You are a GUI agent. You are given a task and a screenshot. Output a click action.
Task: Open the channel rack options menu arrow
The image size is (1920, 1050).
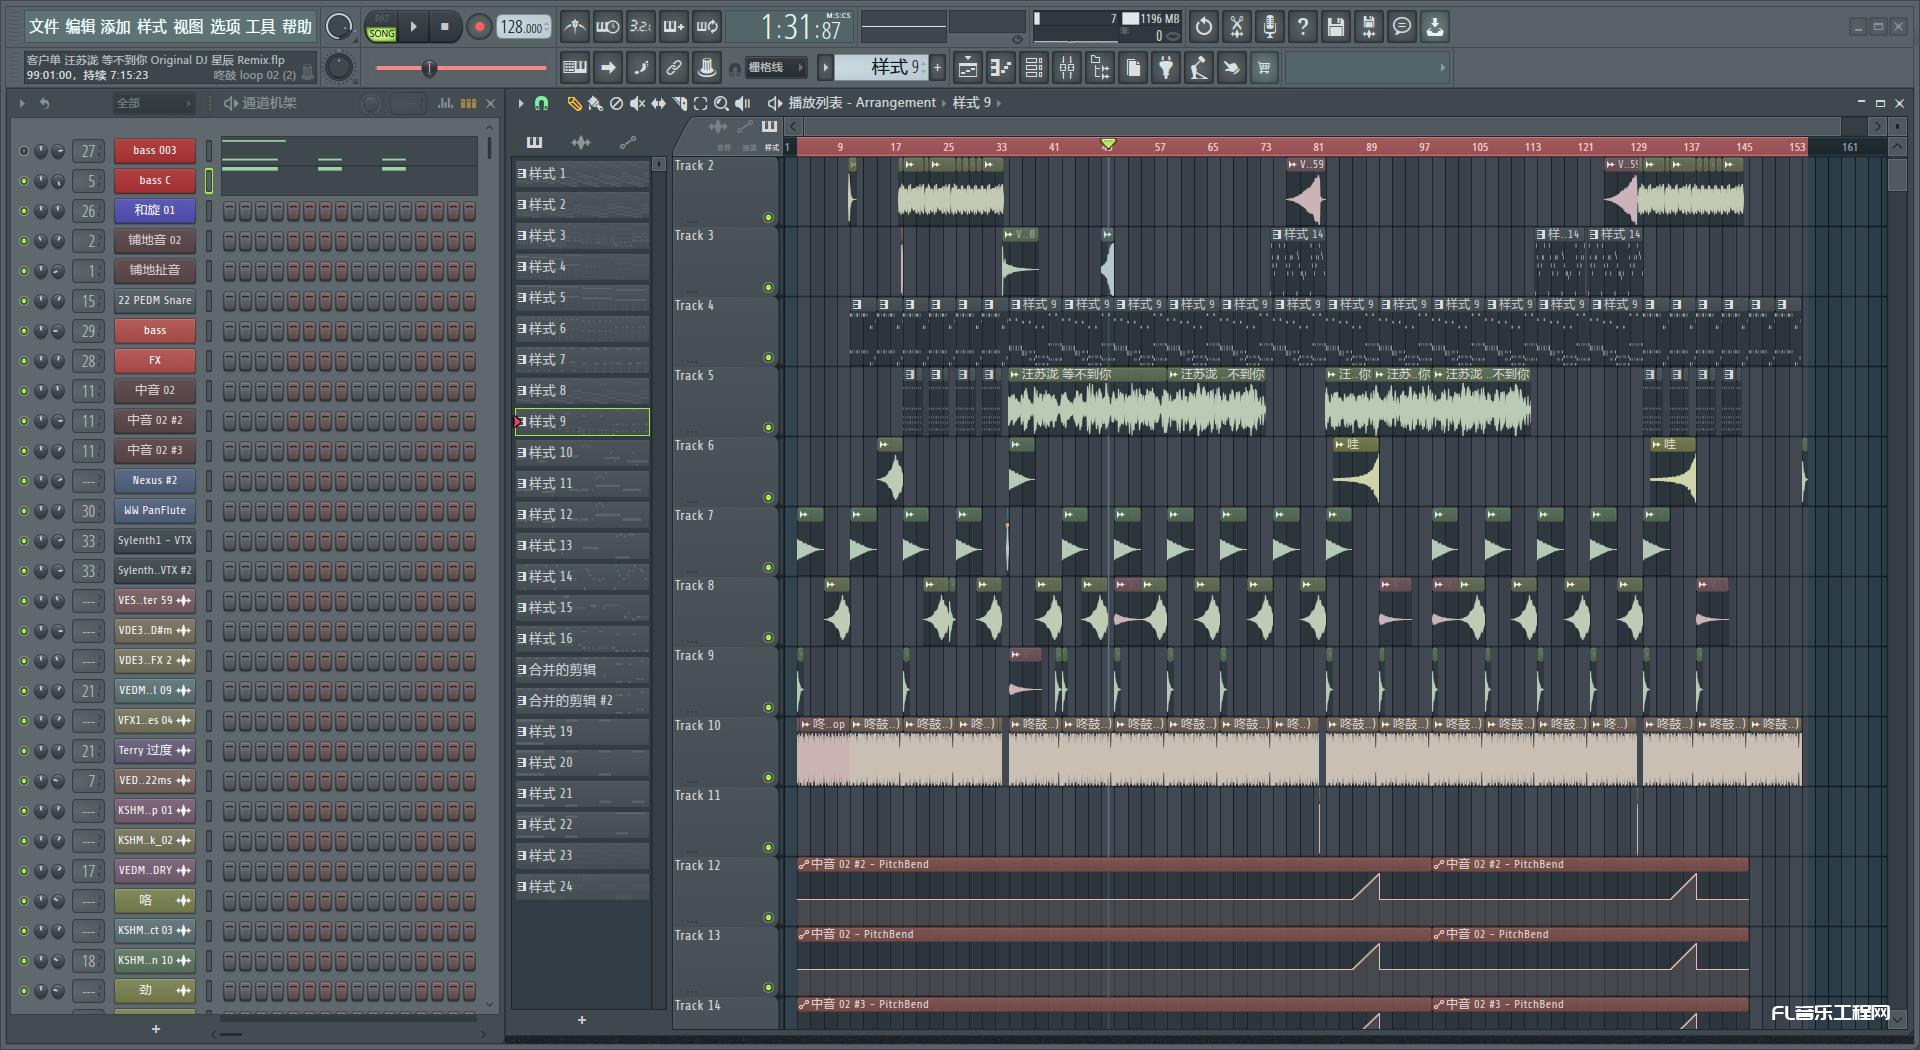point(22,103)
